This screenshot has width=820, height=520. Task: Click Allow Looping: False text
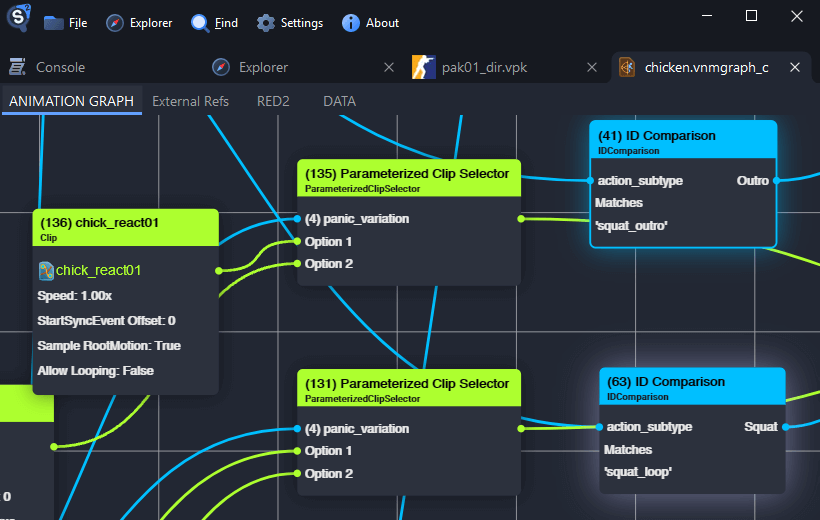pos(96,371)
